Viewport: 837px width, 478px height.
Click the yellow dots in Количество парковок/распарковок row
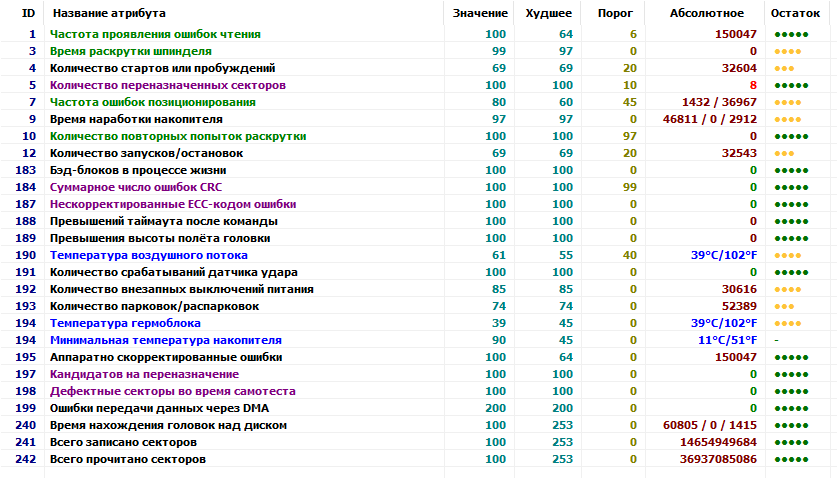pos(784,306)
